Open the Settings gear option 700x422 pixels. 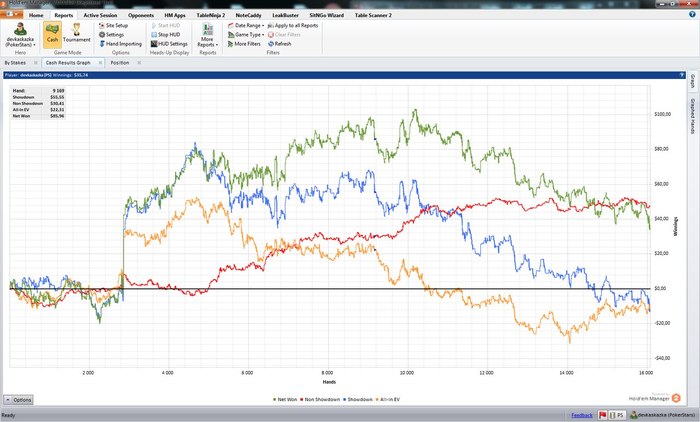point(112,34)
